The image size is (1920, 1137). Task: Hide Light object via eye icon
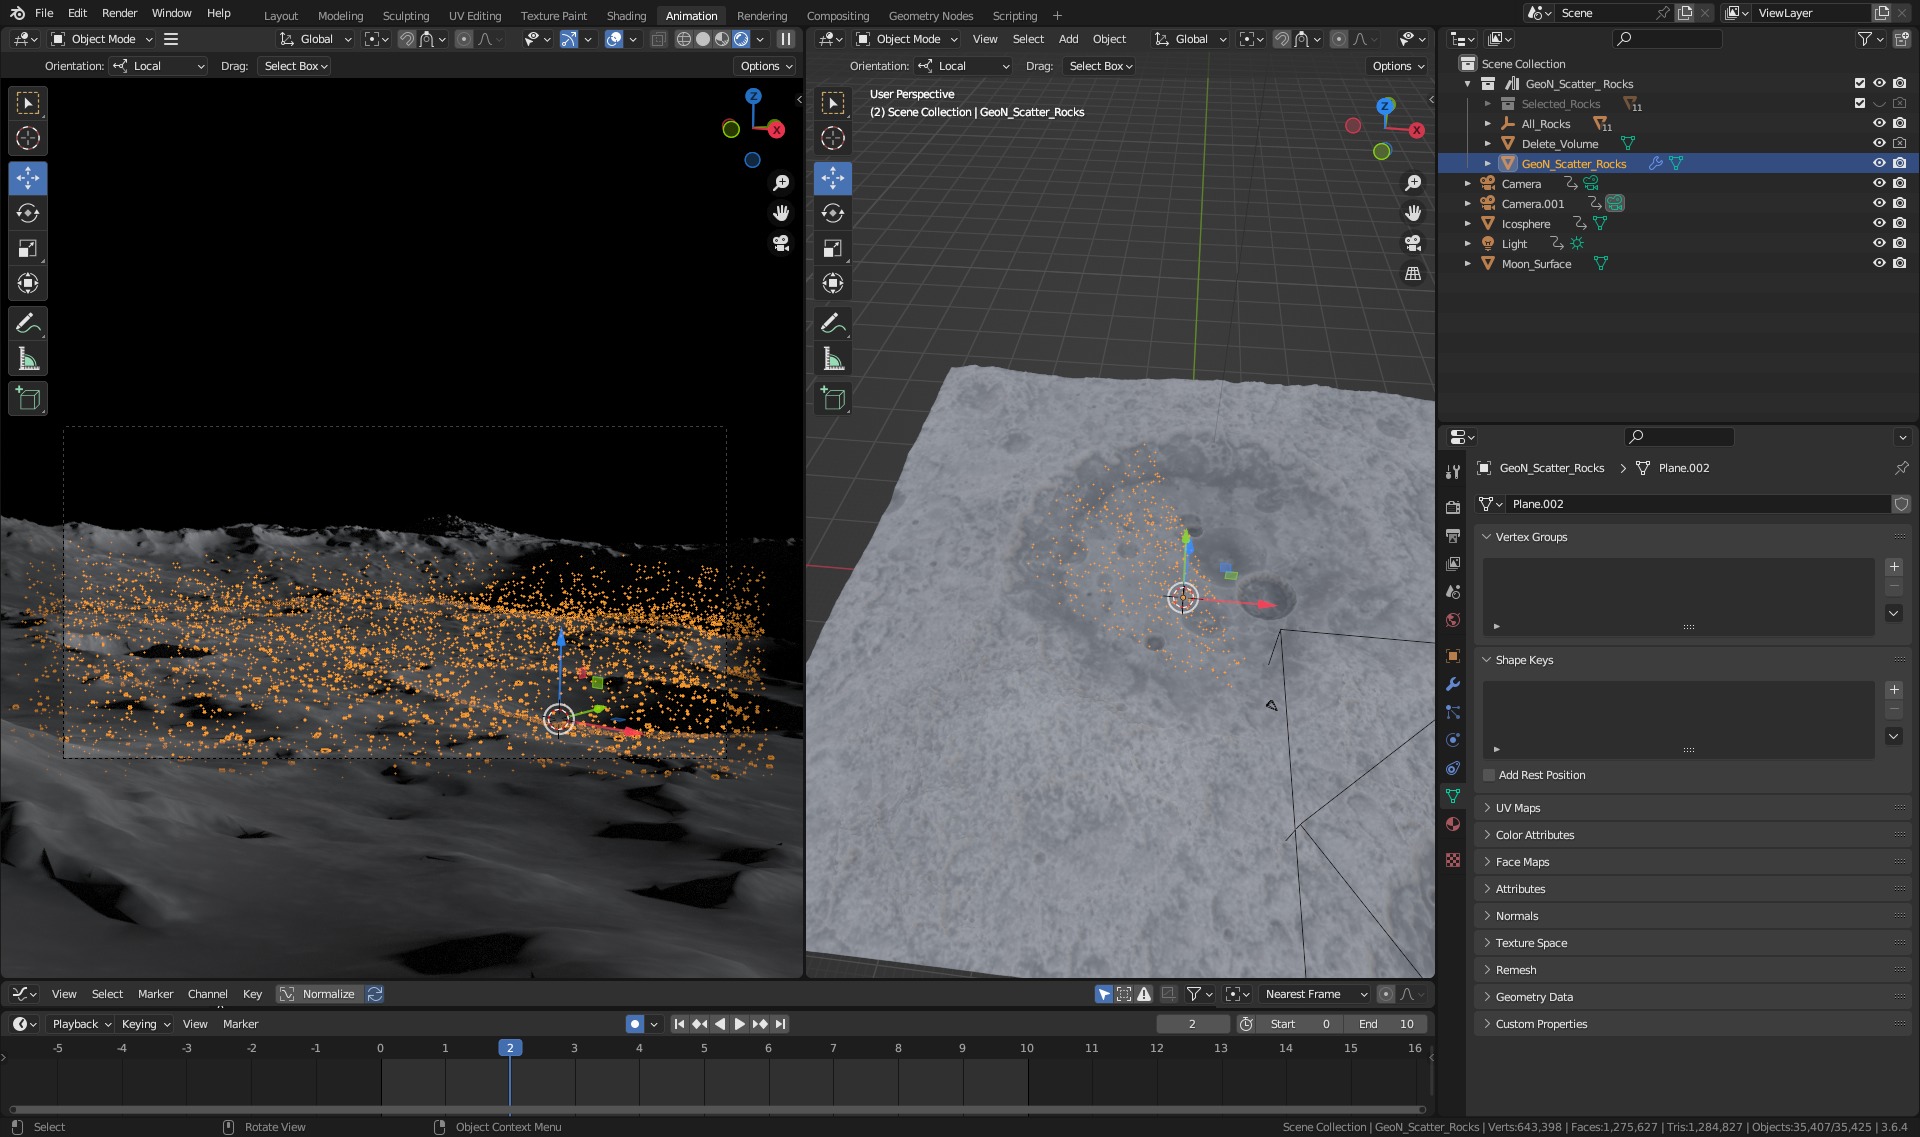tap(1879, 243)
